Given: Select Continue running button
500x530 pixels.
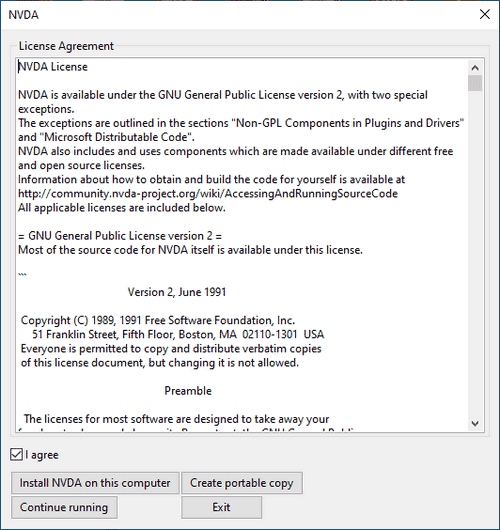Looking at the screenshot, I should (x=64, y=507).
